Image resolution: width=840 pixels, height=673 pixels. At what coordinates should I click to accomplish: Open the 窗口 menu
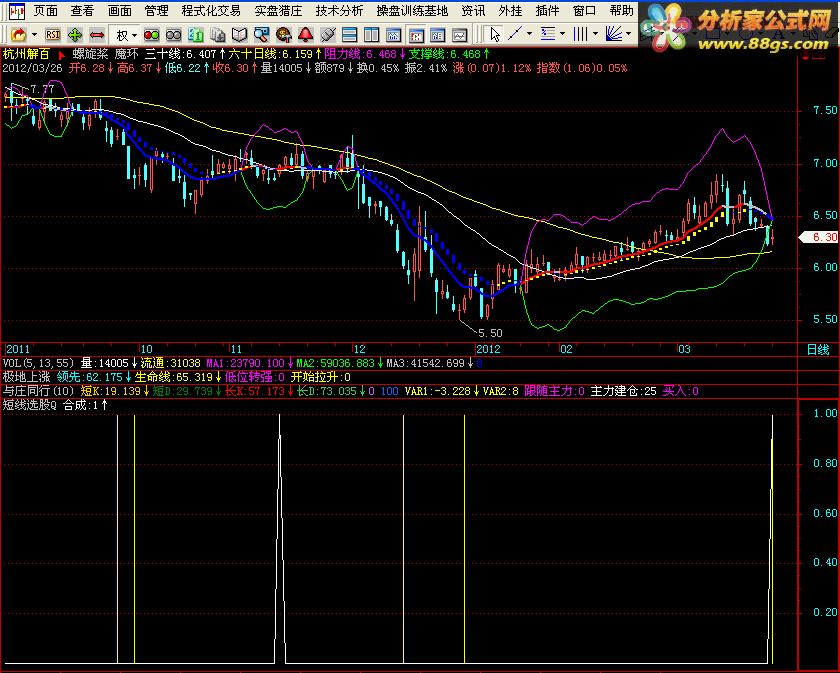[x=584, y=11]
